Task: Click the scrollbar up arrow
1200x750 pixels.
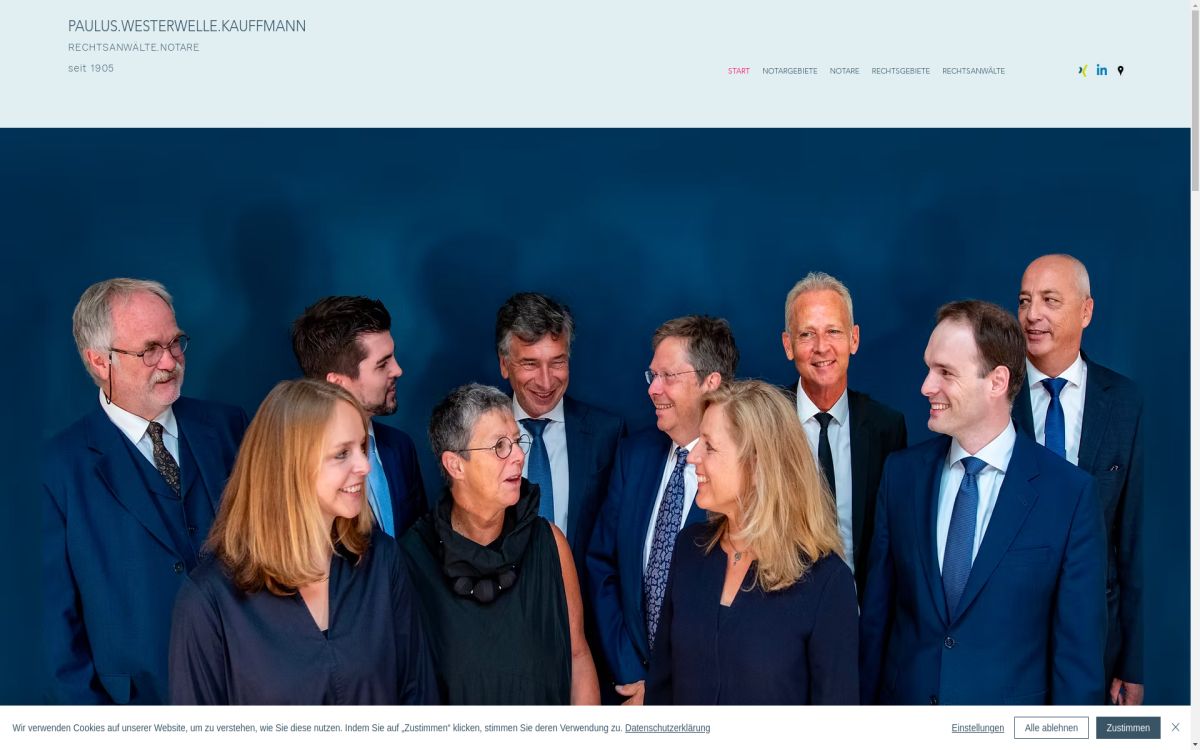Action: click(1195, 5)
